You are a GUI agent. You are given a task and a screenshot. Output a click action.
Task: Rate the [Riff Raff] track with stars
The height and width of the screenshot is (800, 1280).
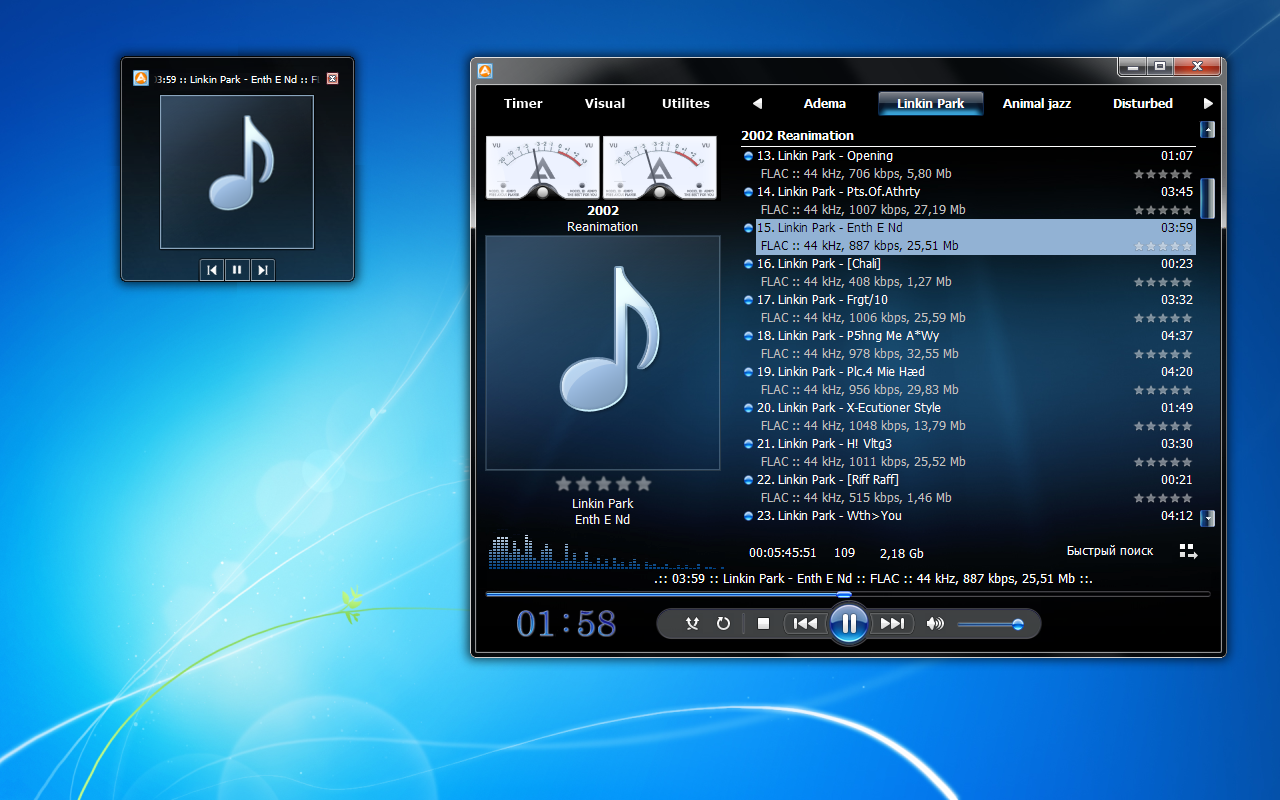pos(1163,498)
